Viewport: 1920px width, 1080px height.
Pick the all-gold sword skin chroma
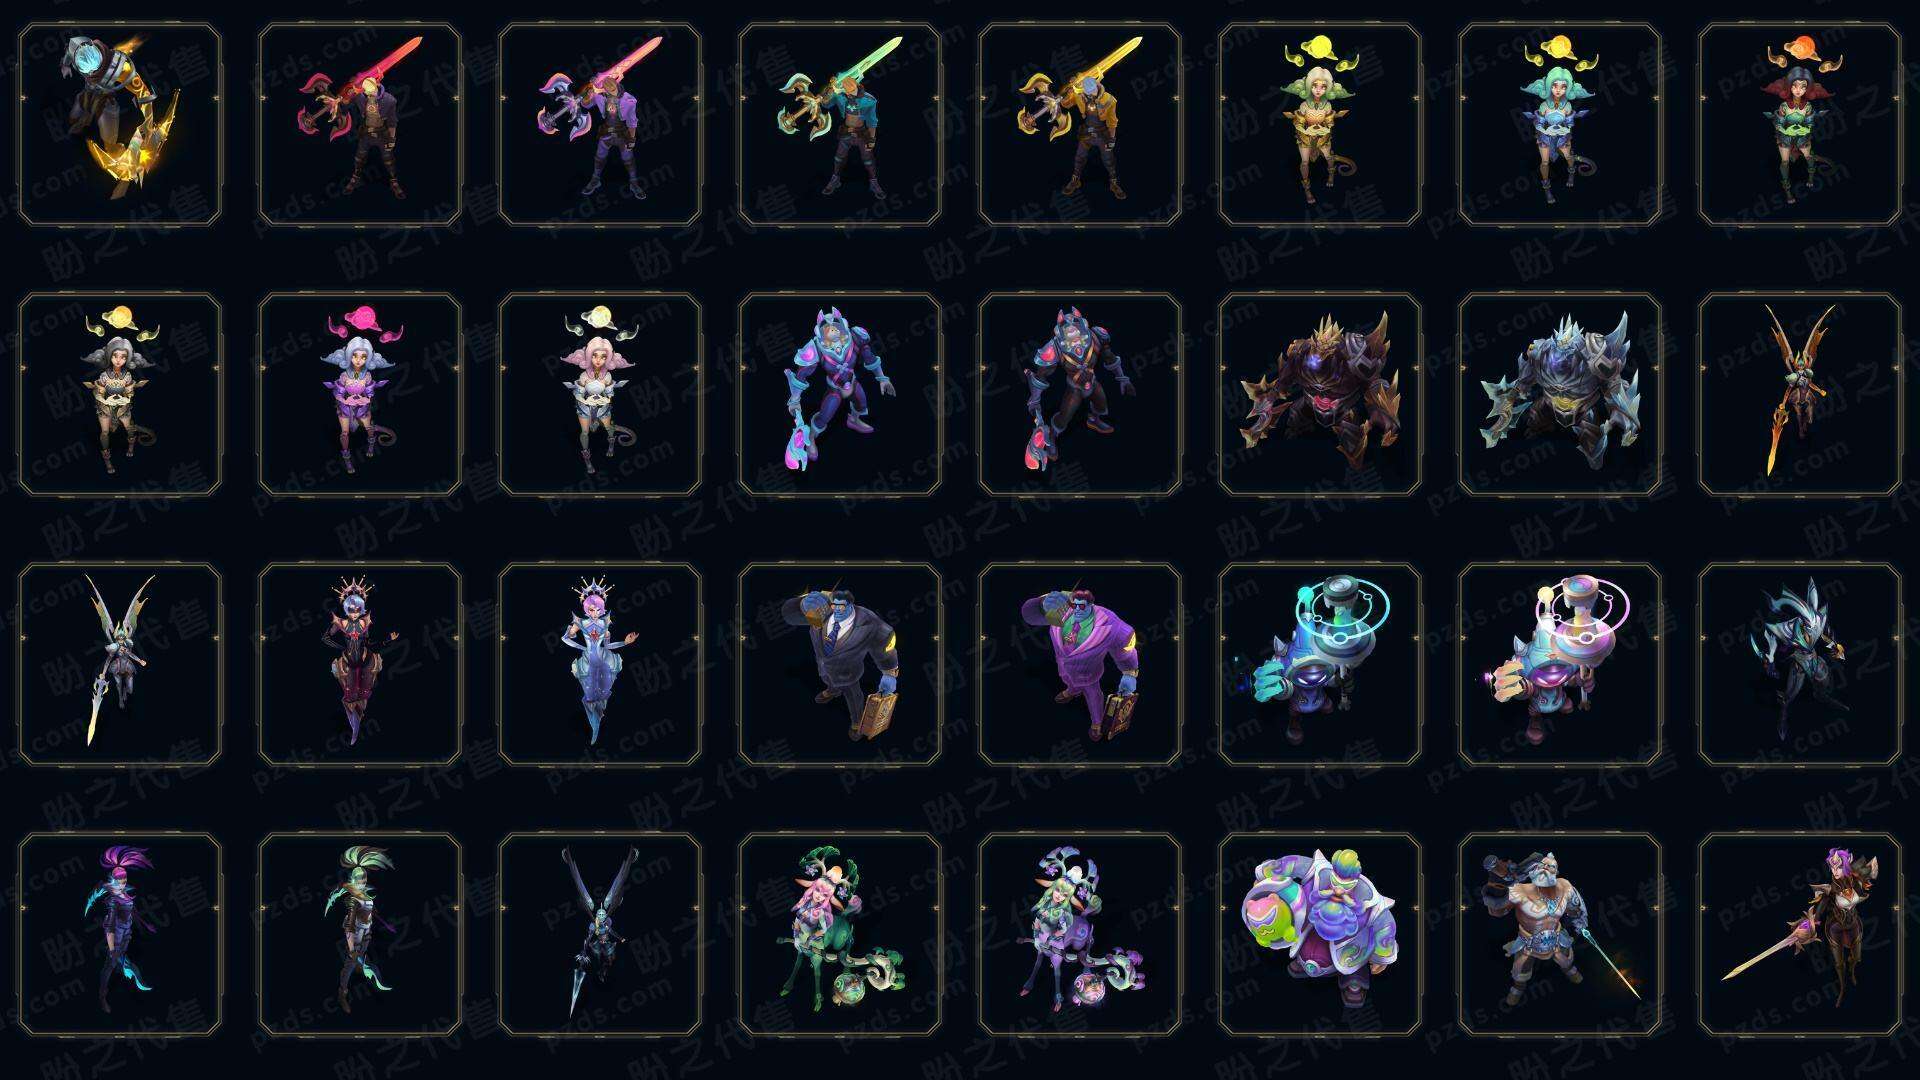pos(1080,124)
